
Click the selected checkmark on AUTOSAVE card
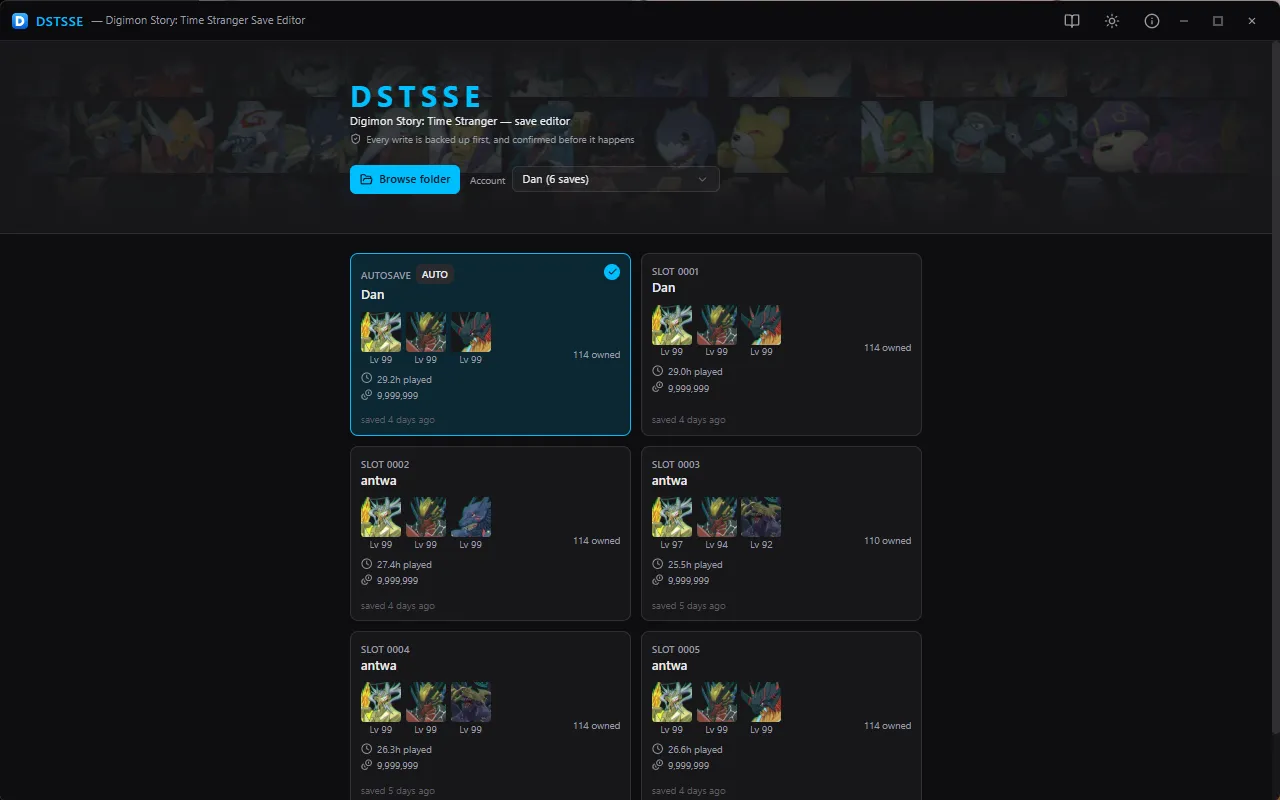[612, 272]
